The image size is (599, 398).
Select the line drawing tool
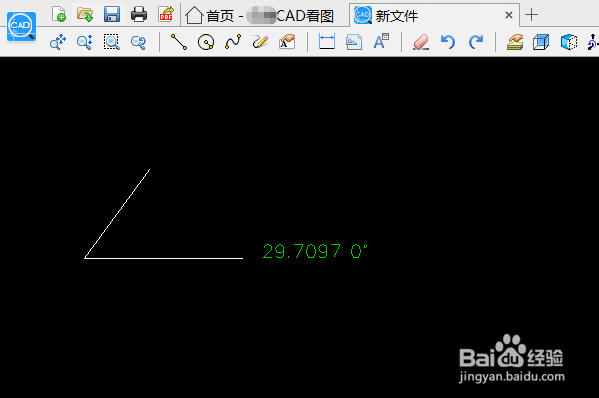[x=179, y=42]
